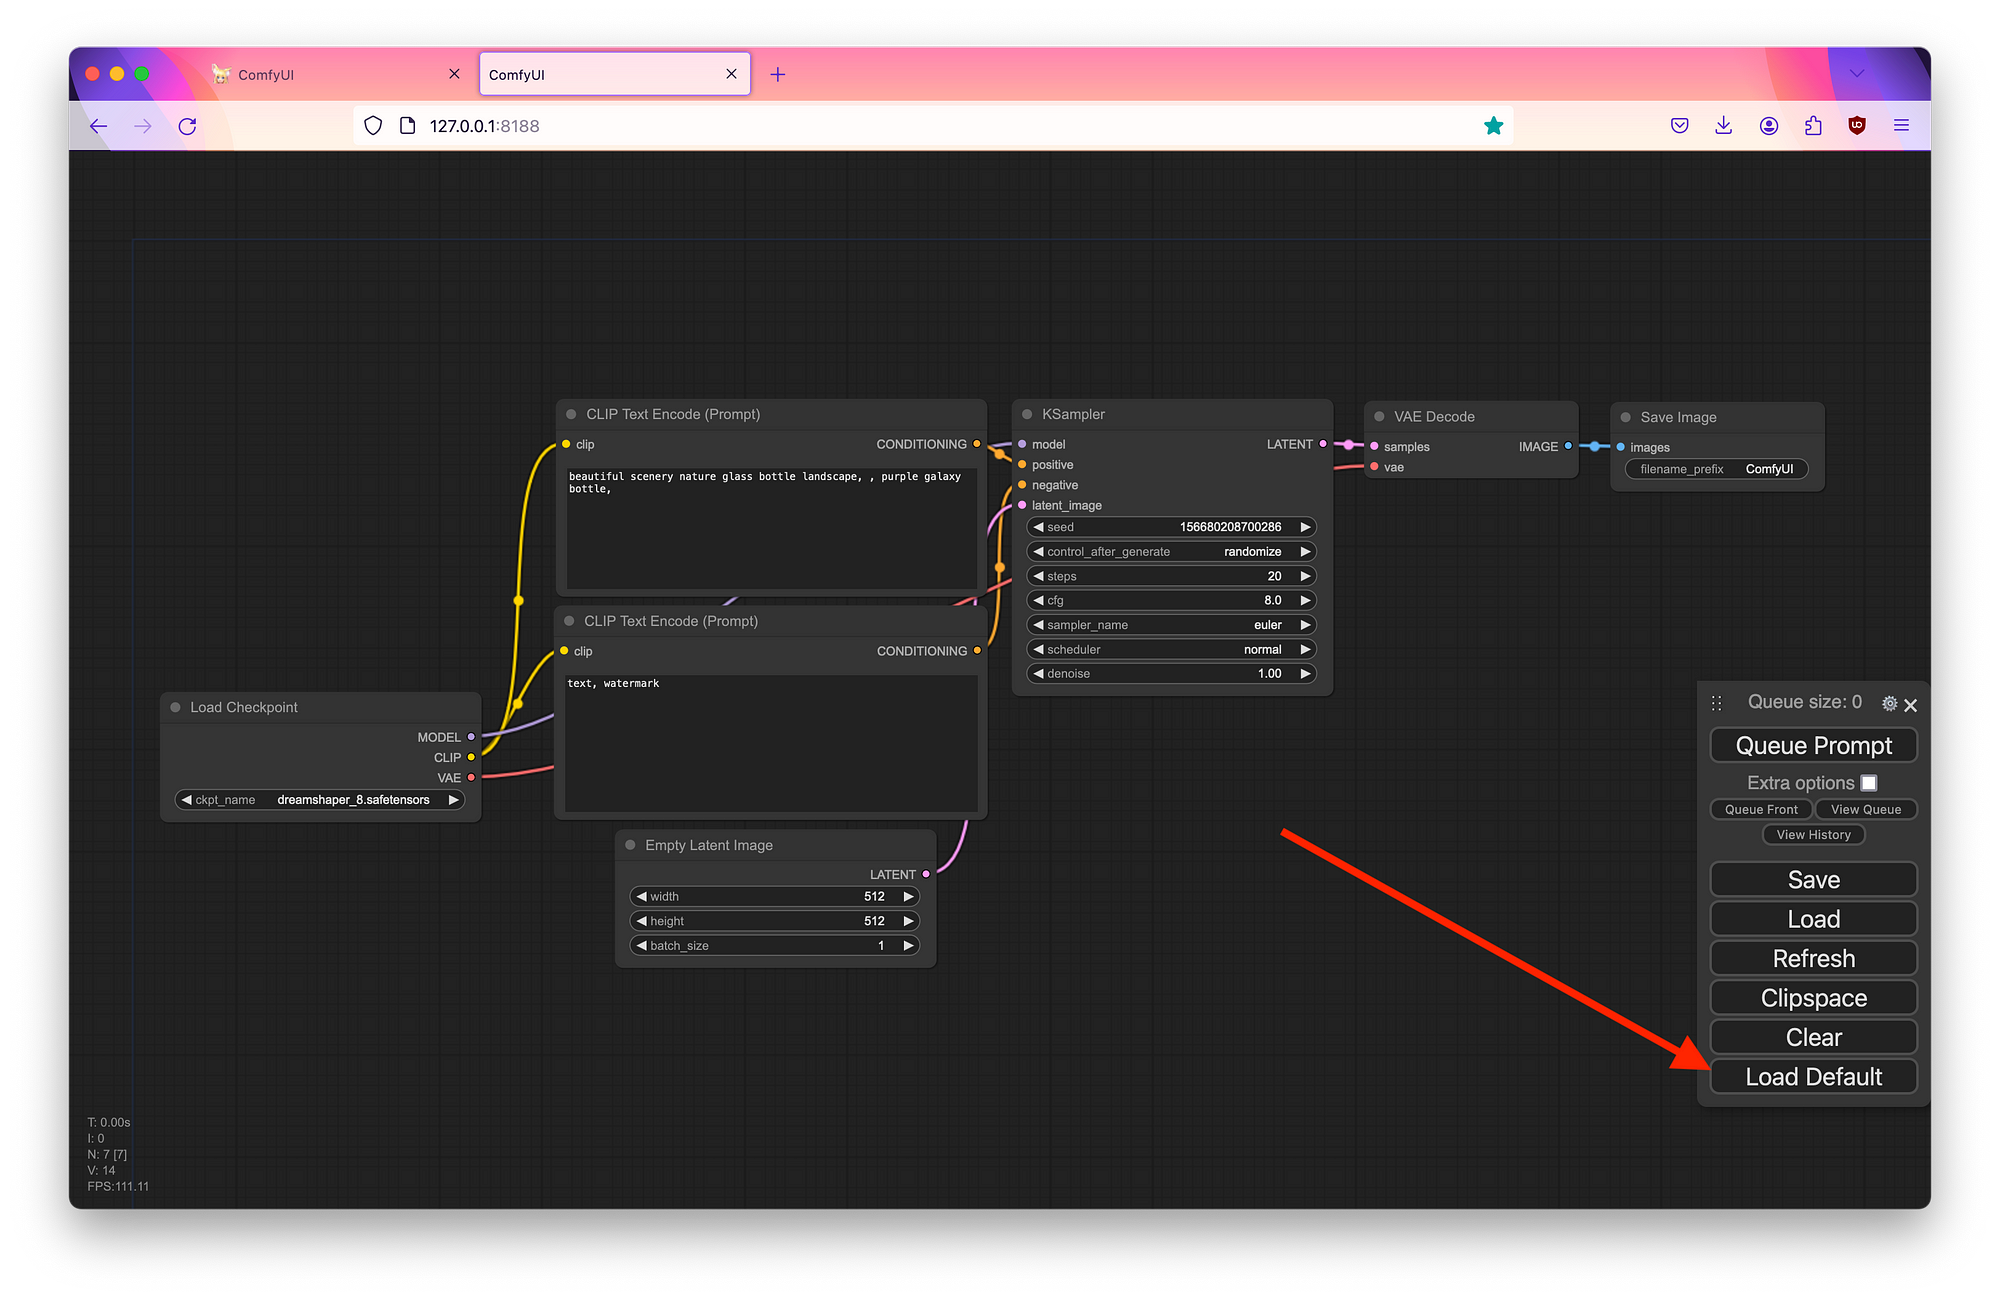The image size is (2000, 1300).
Task: Decrease cfg with its left arrow
Action: pyautogui.click(x=1038, y=601)
